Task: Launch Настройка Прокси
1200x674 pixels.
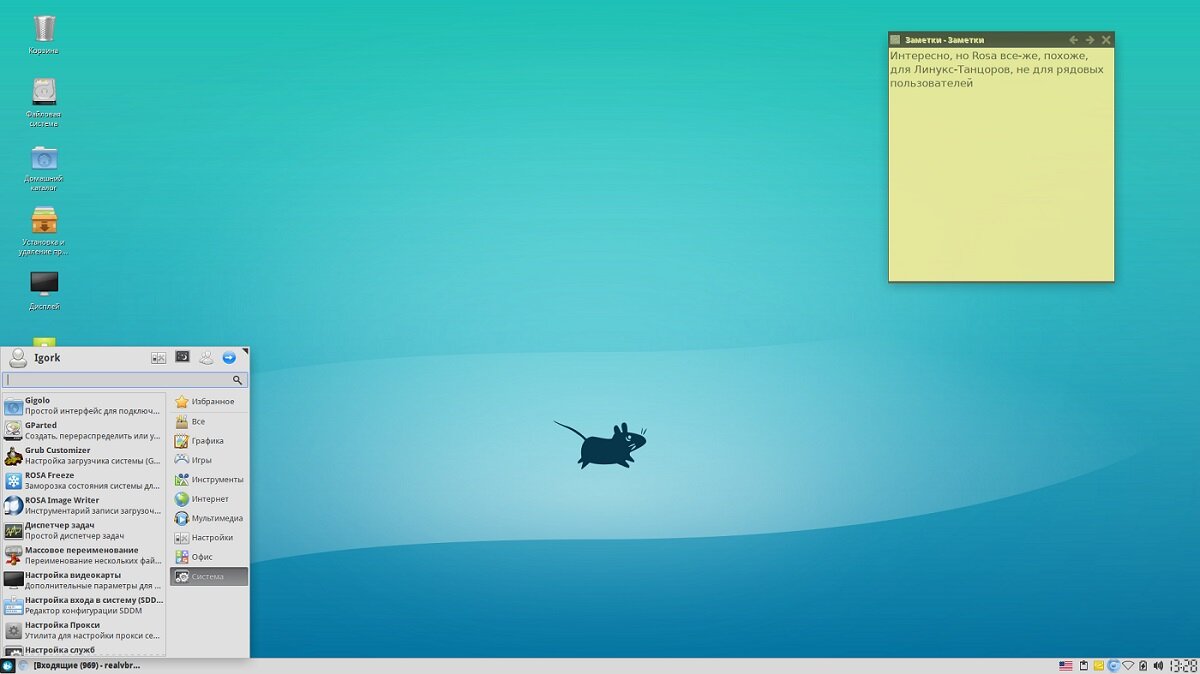Action: tap(83, 630)
